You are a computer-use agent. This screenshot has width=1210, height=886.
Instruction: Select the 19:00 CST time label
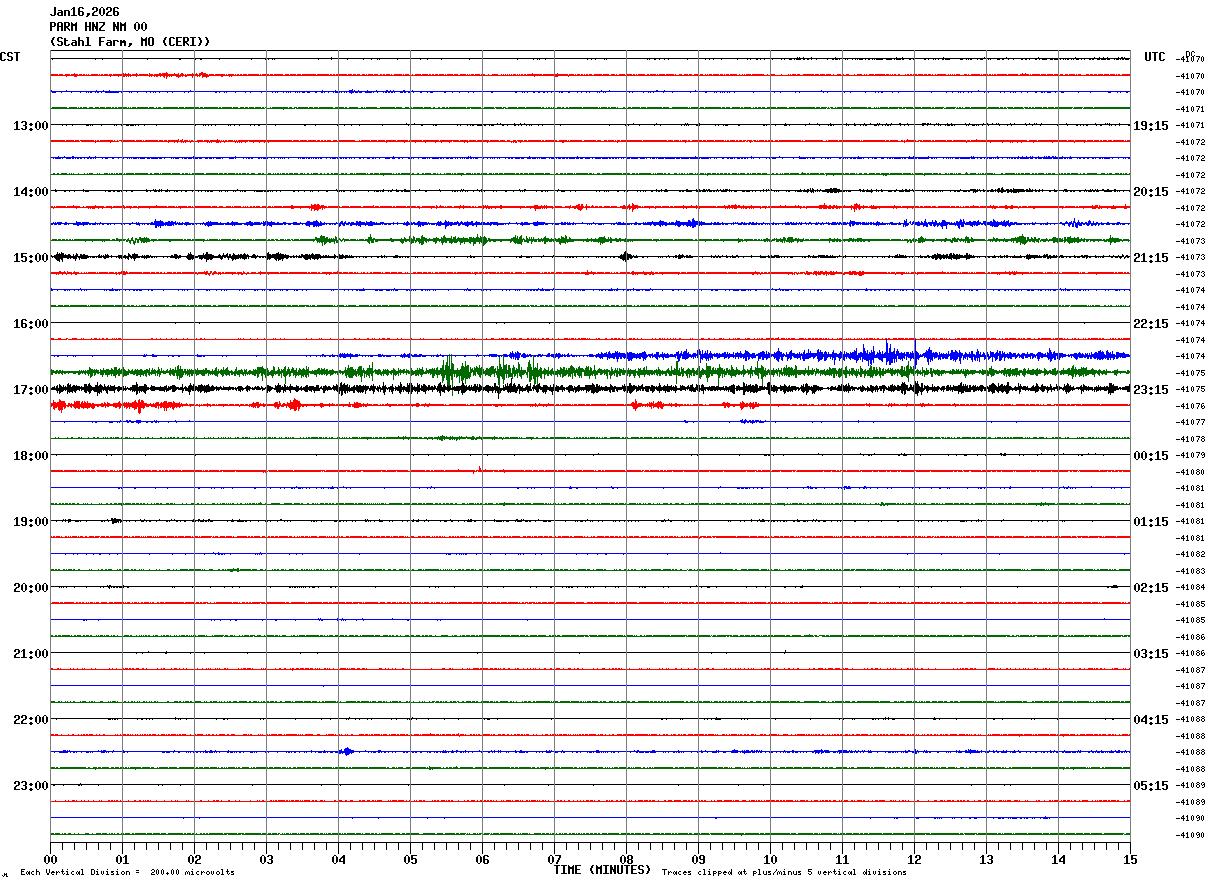(30, 522)
